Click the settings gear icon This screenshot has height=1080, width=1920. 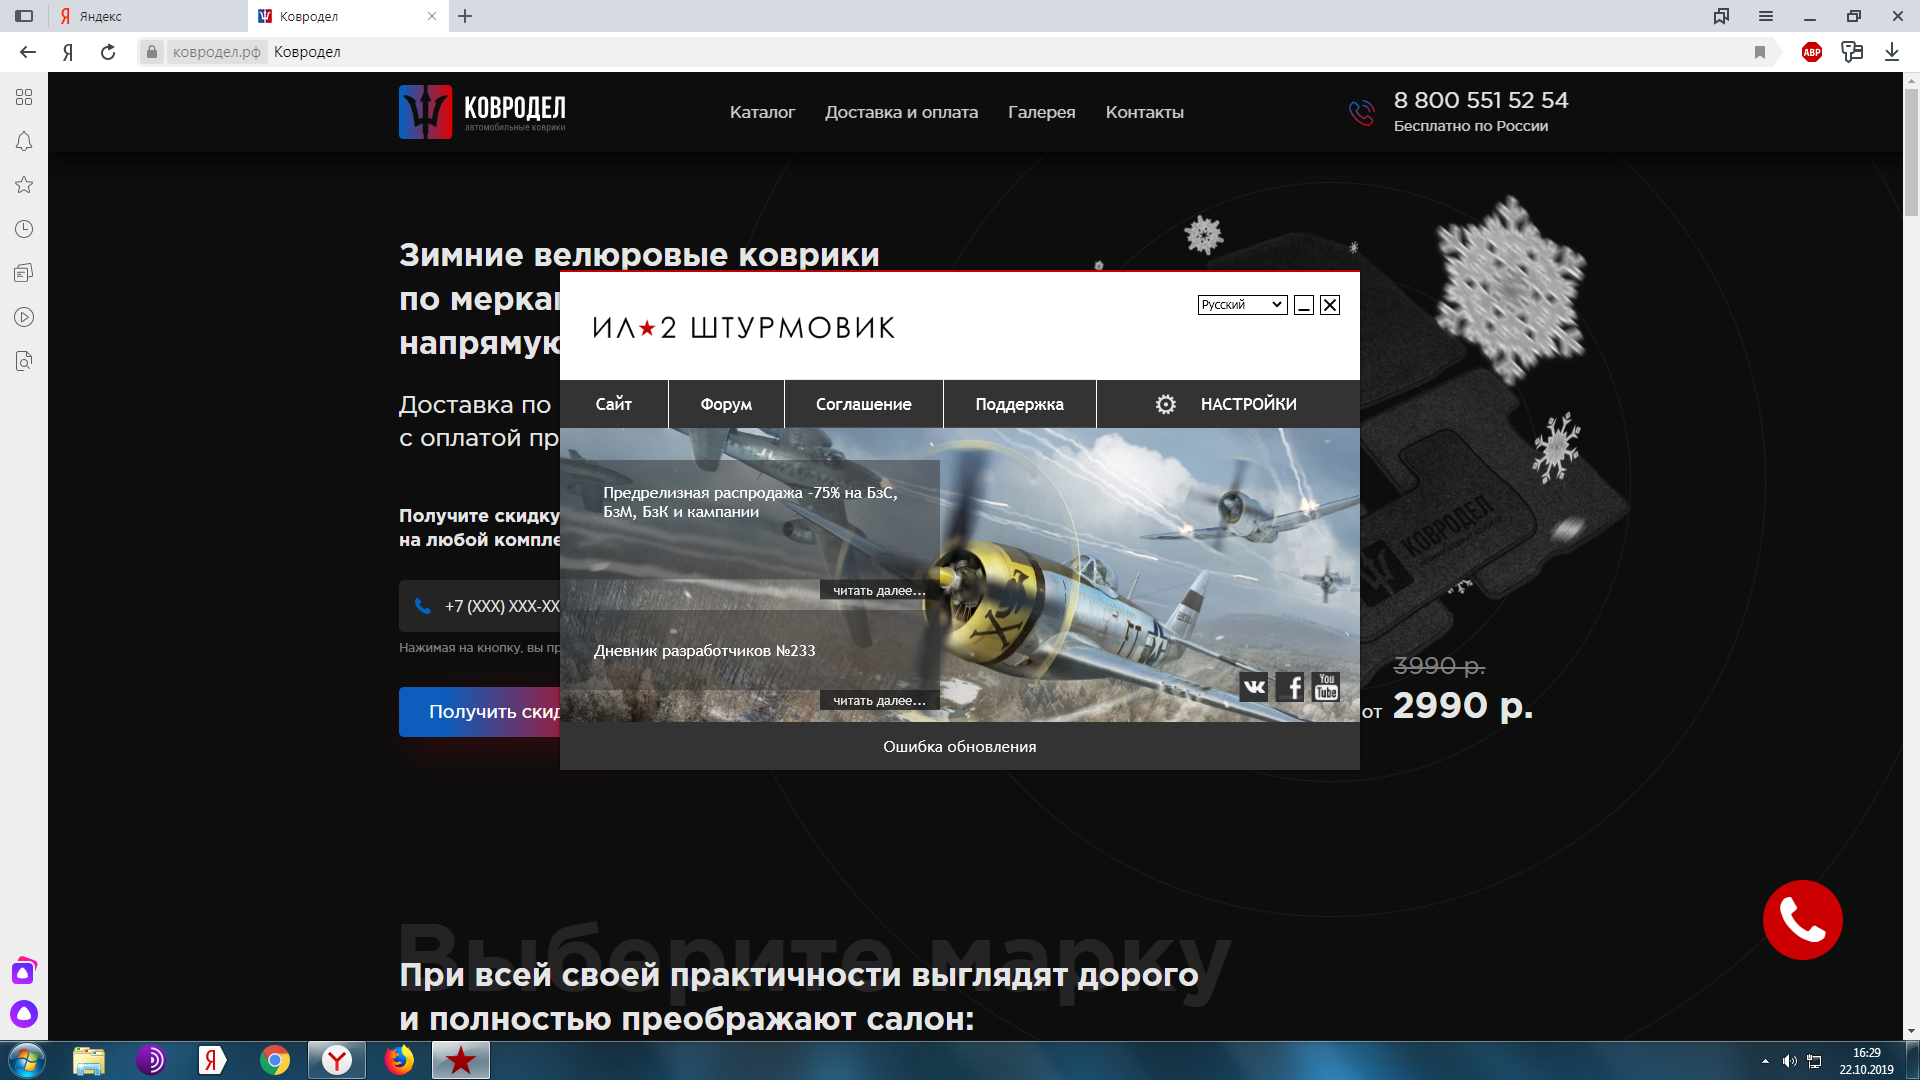1166,404
